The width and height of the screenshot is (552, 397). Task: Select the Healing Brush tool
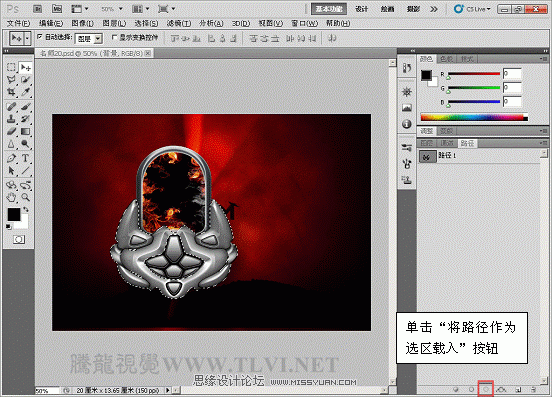(11, 106)
